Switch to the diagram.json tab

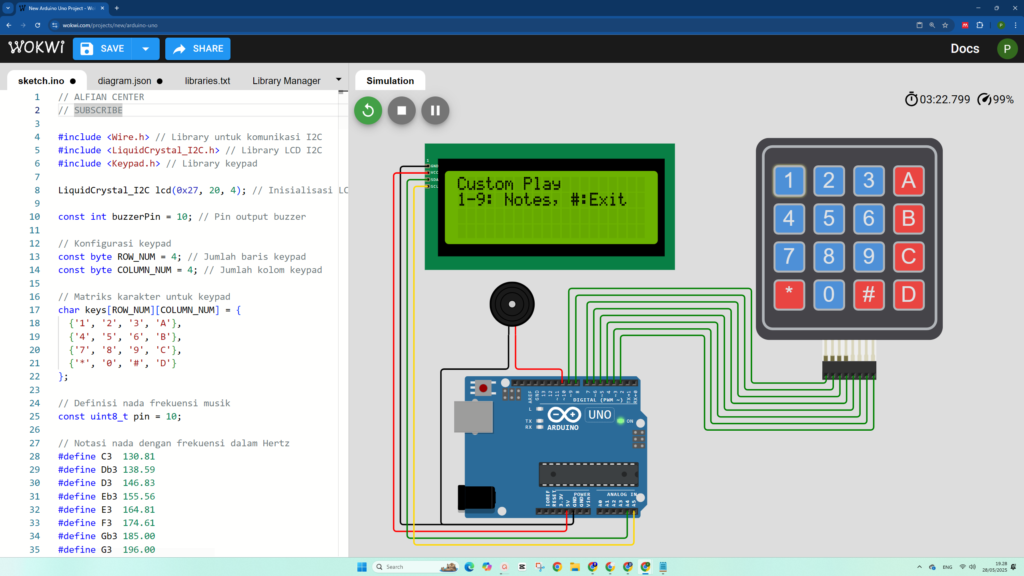click(130, 81)
